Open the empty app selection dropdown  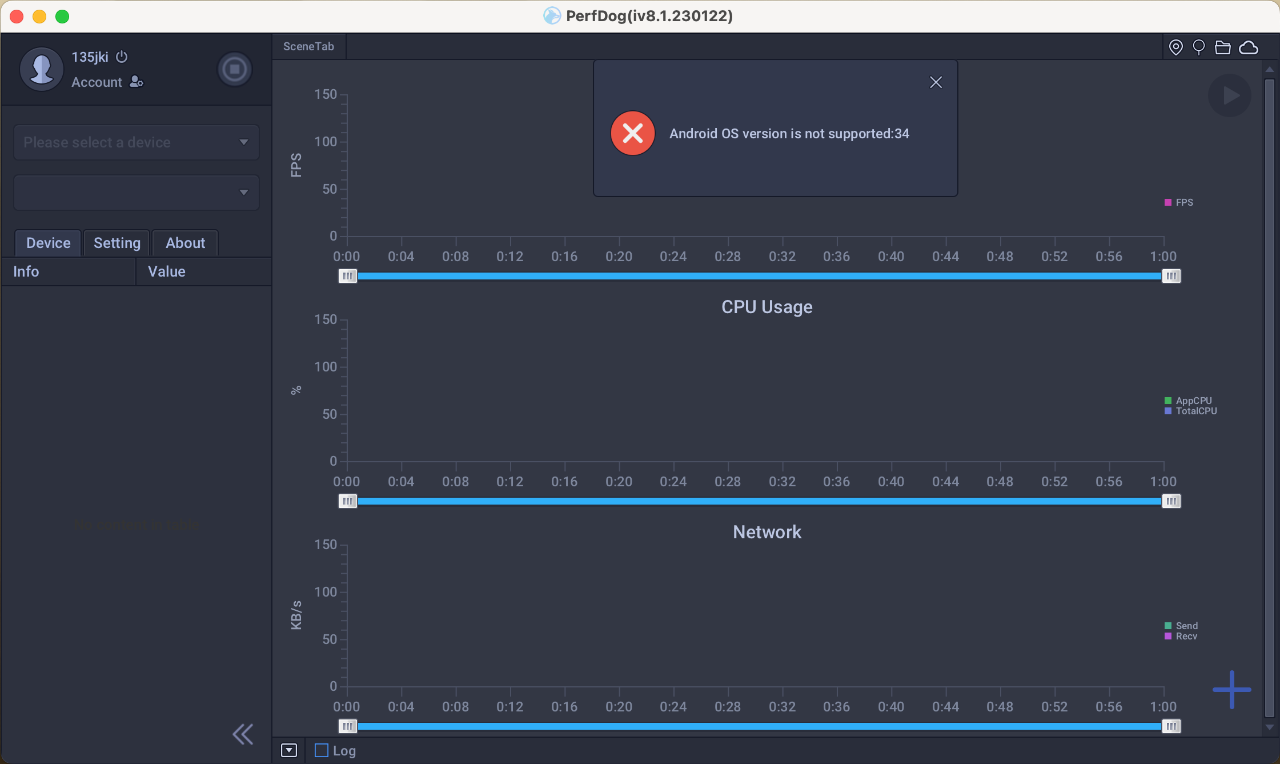pyautogui.click(x=136, y=192)
